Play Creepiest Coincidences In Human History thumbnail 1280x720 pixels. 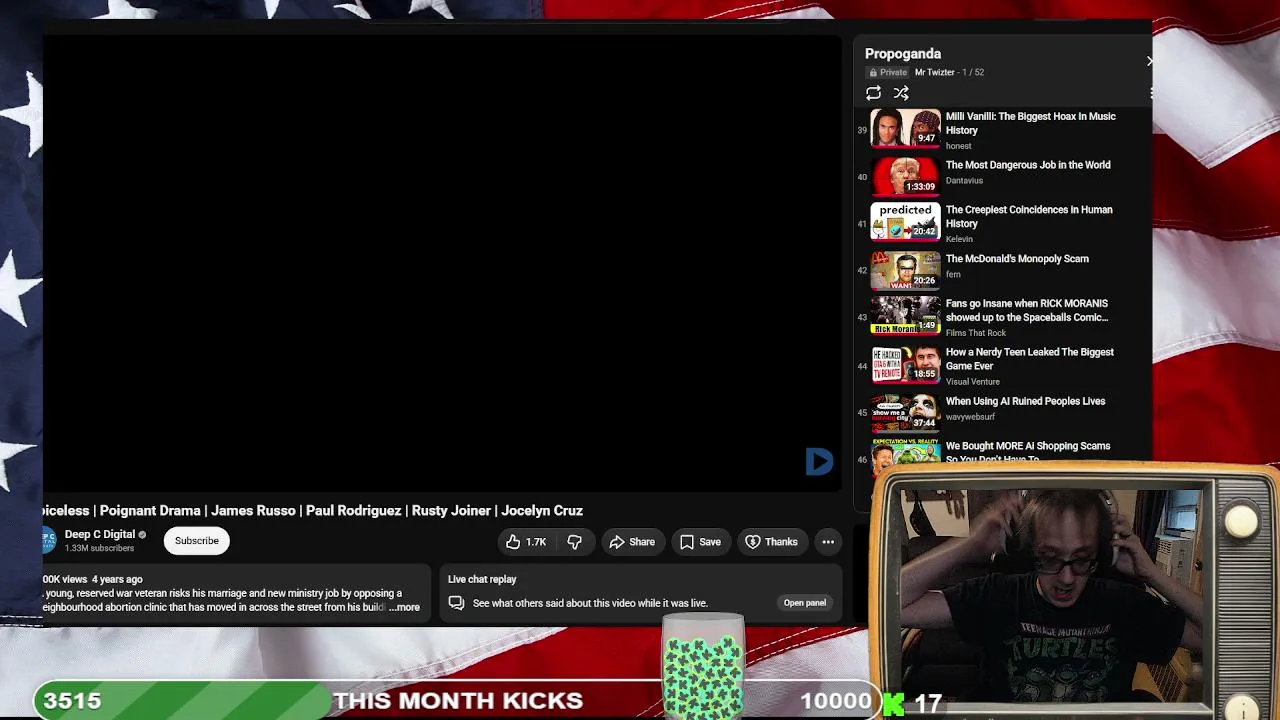click(905, 222)
